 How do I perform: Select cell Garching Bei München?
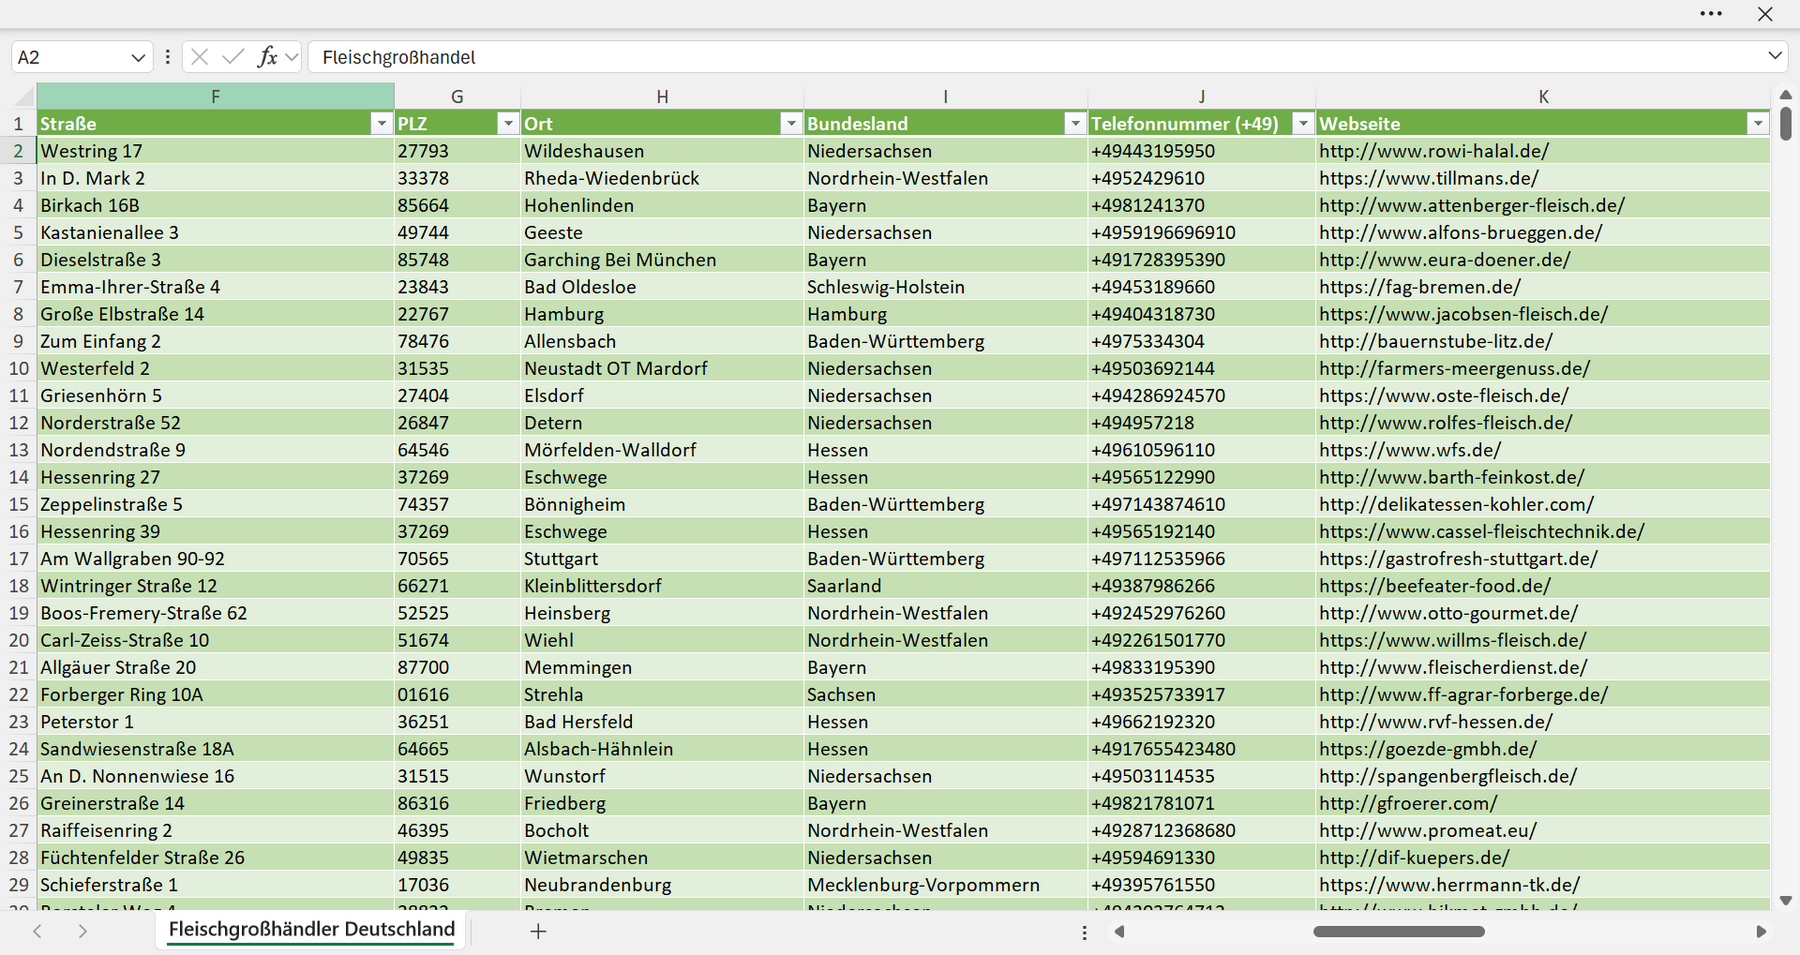point(662,260)
